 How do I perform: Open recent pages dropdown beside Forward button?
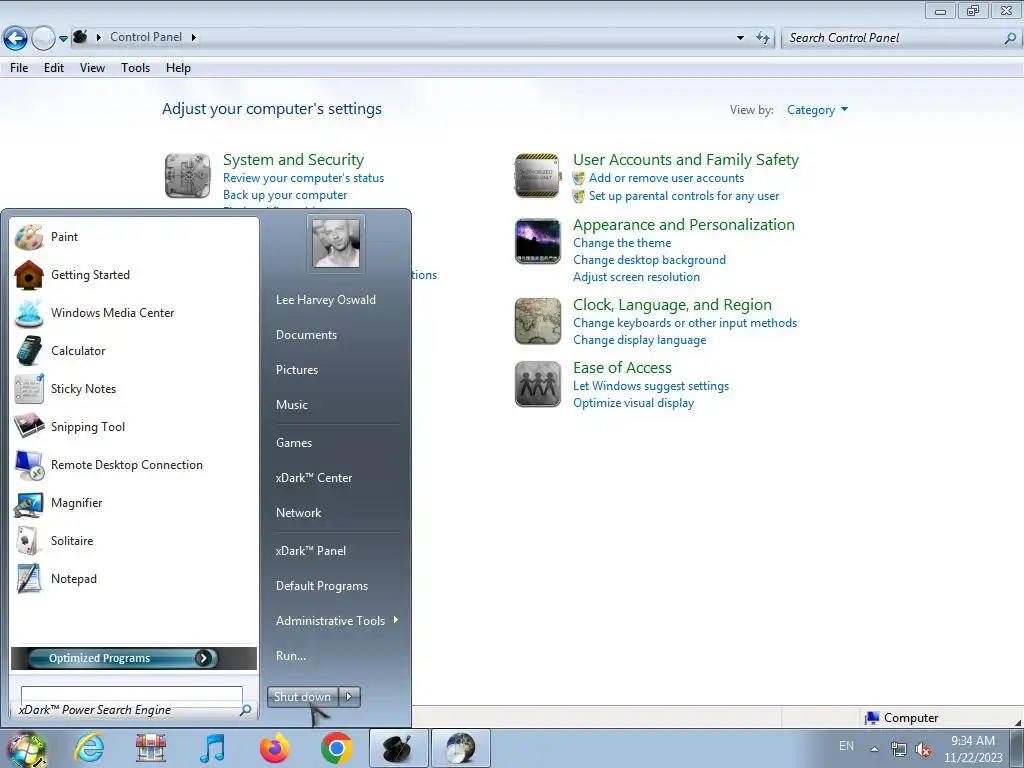tap(63, 39)
